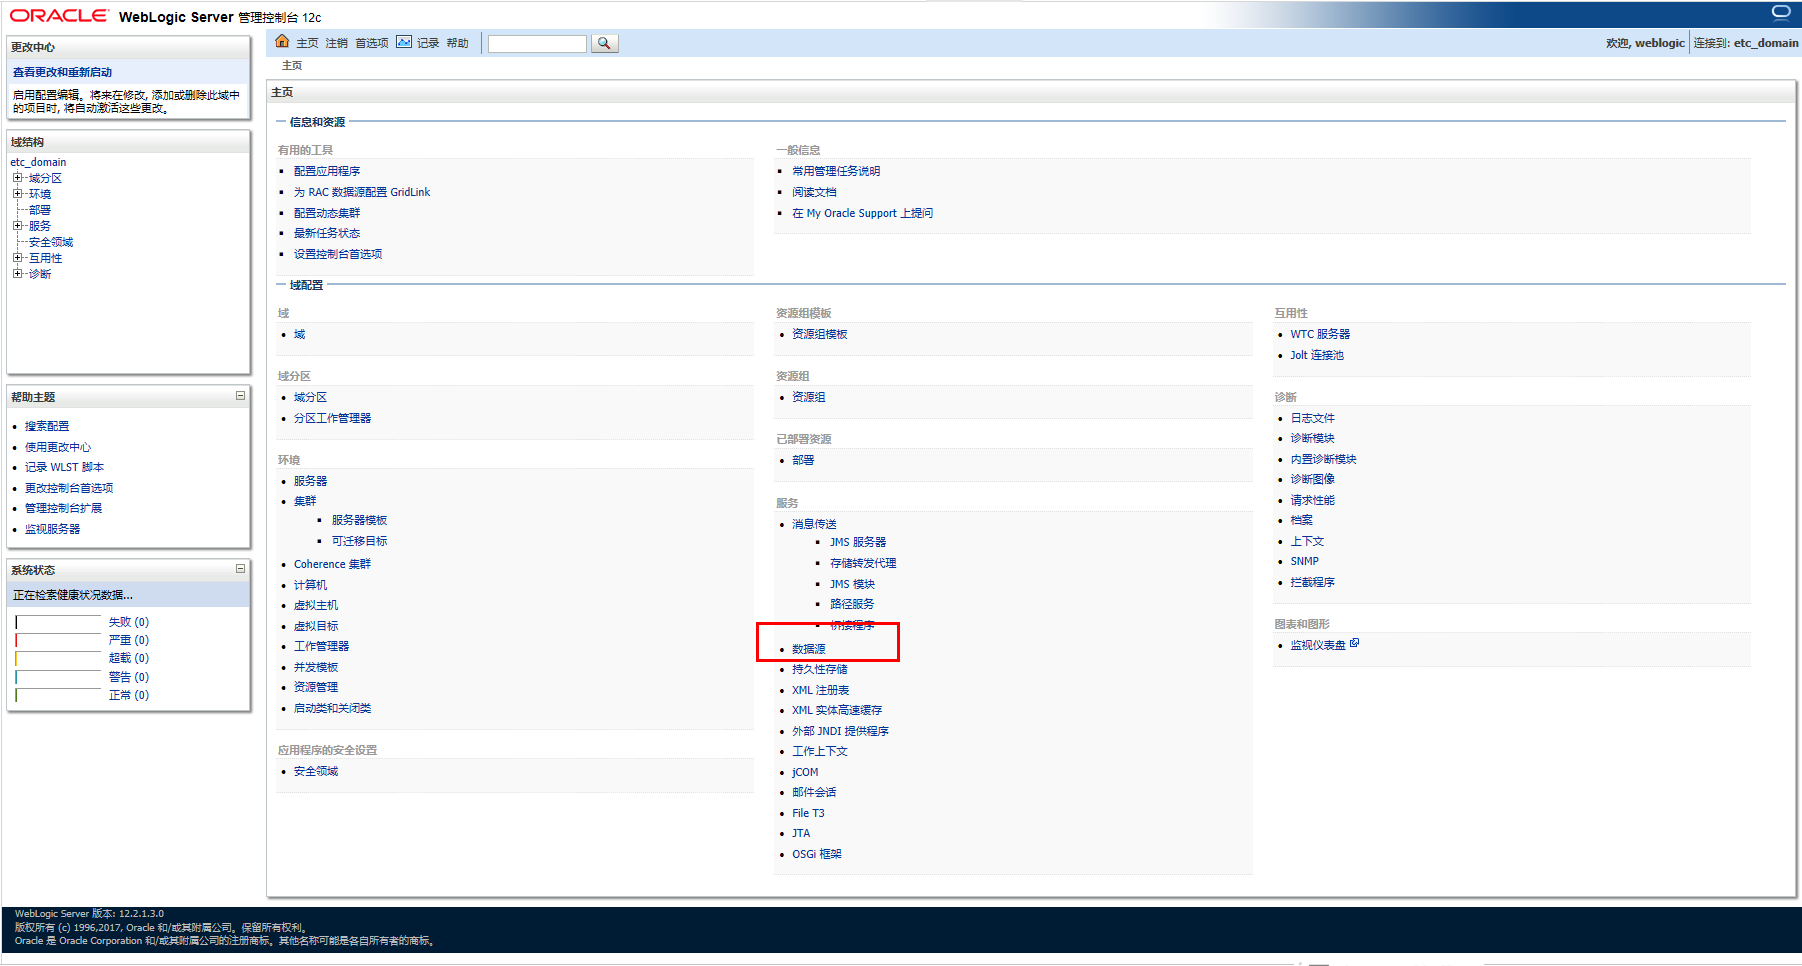Expand the 服务 node in the domain tree
The height and width of the screenshot is (966, 1802).
point(17,226)
